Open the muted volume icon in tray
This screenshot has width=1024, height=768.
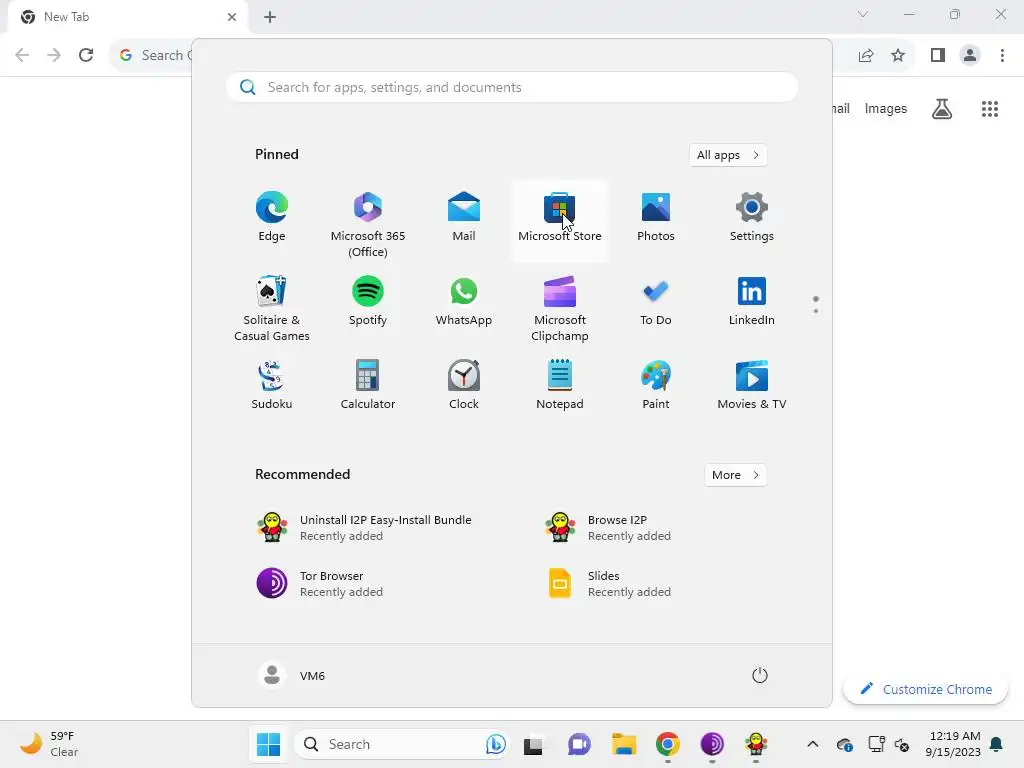[x=902, y=744]
